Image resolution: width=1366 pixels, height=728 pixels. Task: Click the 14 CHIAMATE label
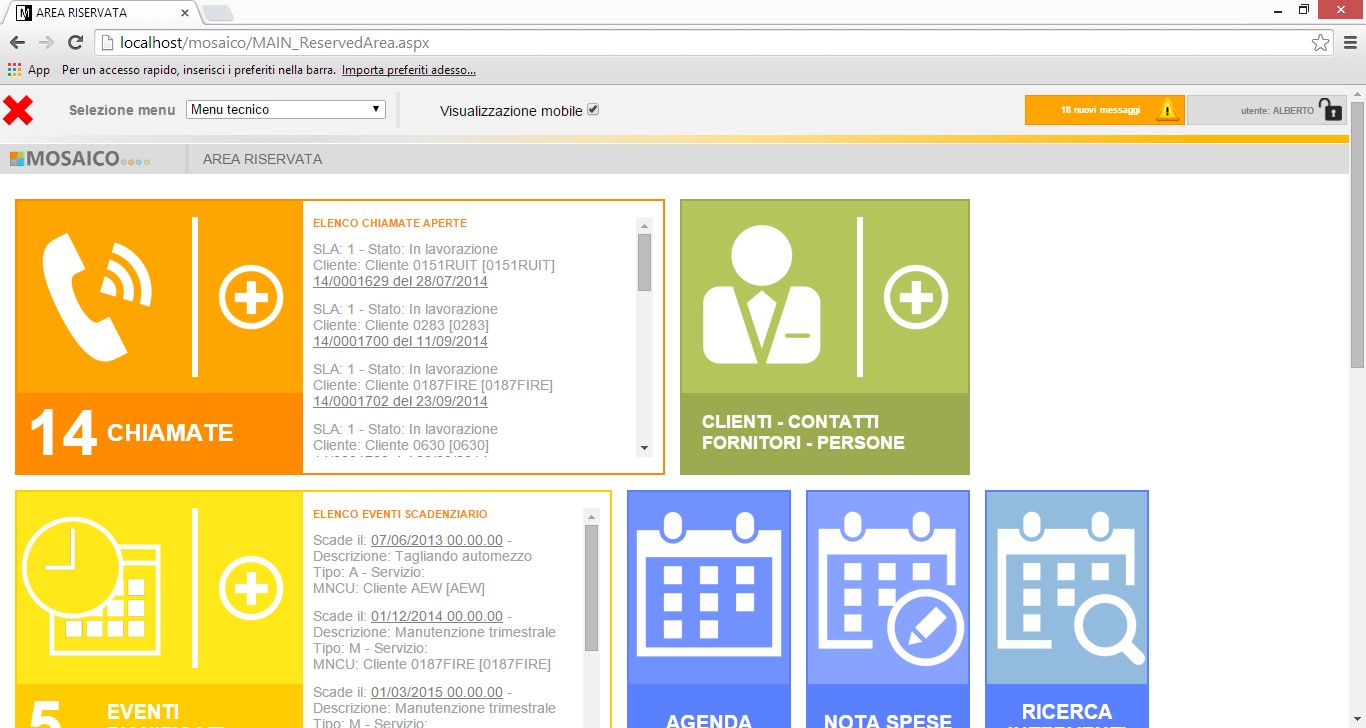[x=131, y=434]
